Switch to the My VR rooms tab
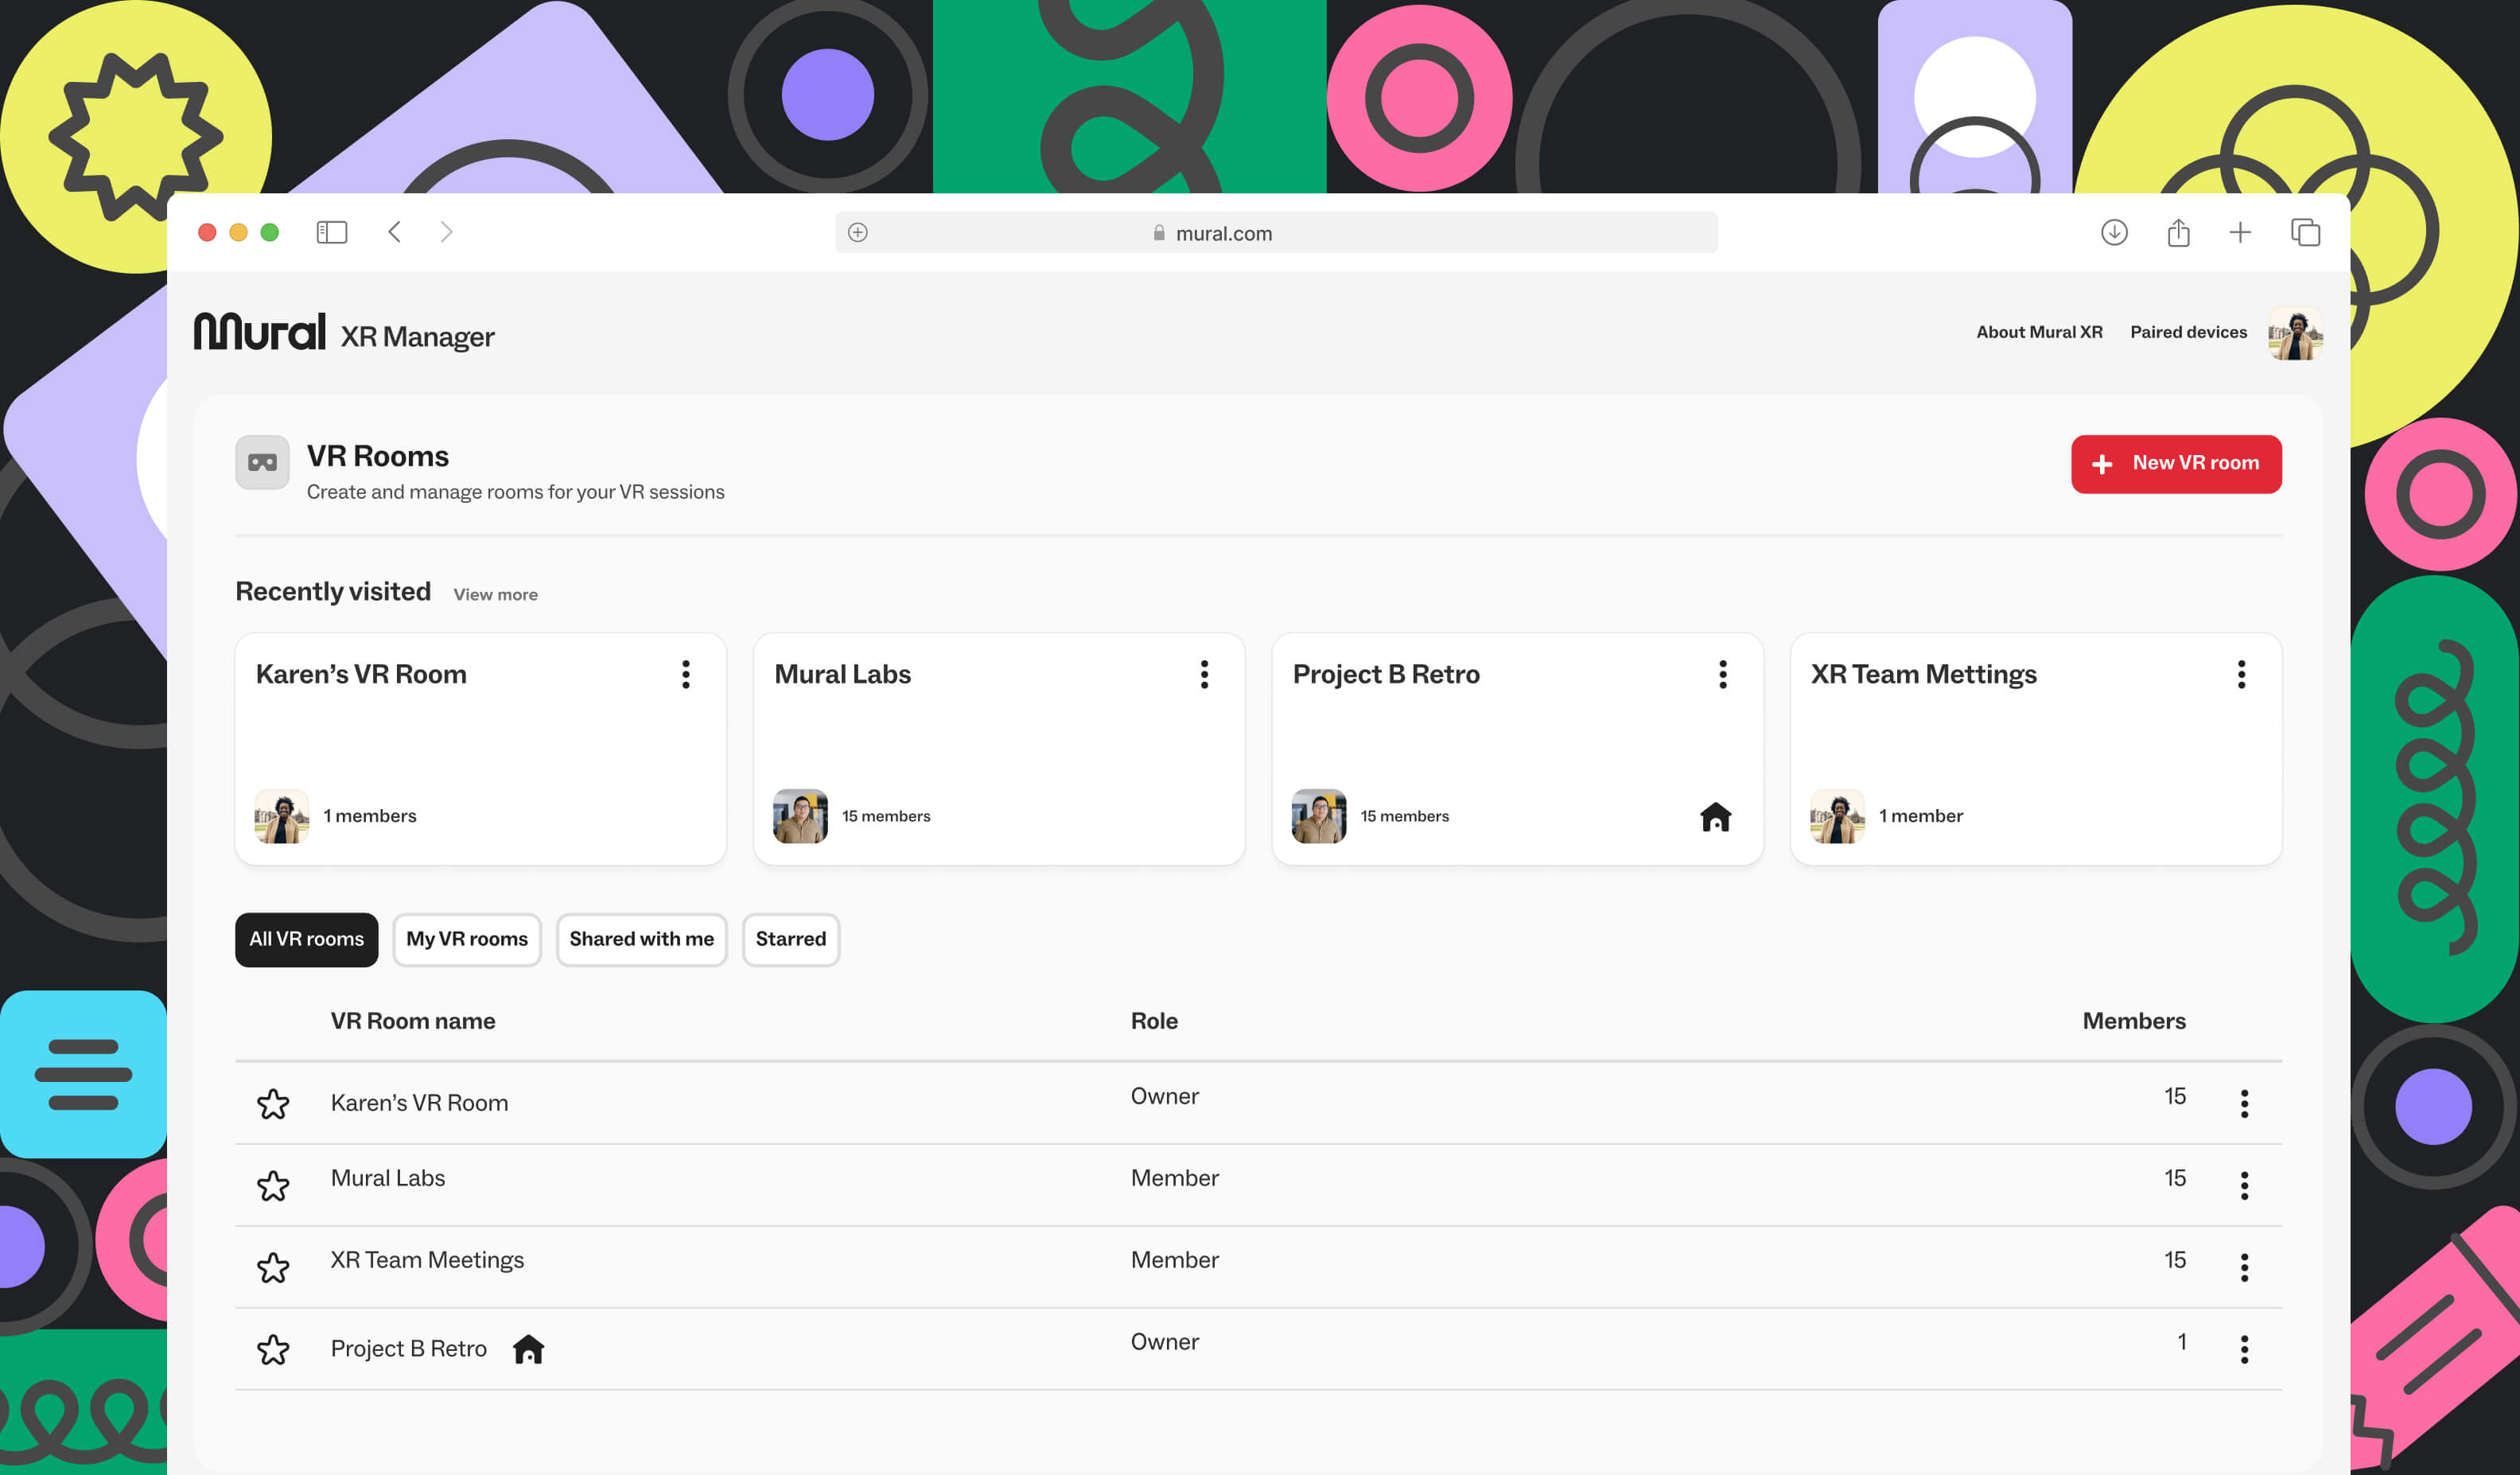The height and width of the screenshot is (1475, 2520). point(467,940)
